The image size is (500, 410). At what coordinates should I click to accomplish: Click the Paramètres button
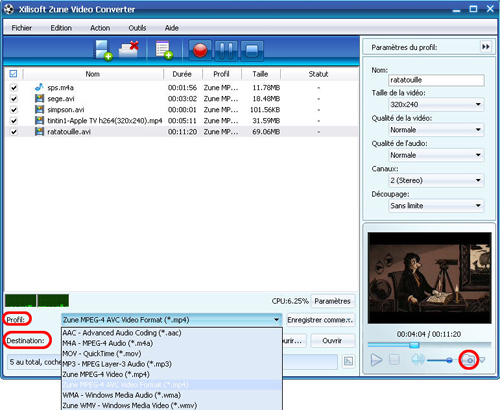pyautogui.click(x=332, y=301)
